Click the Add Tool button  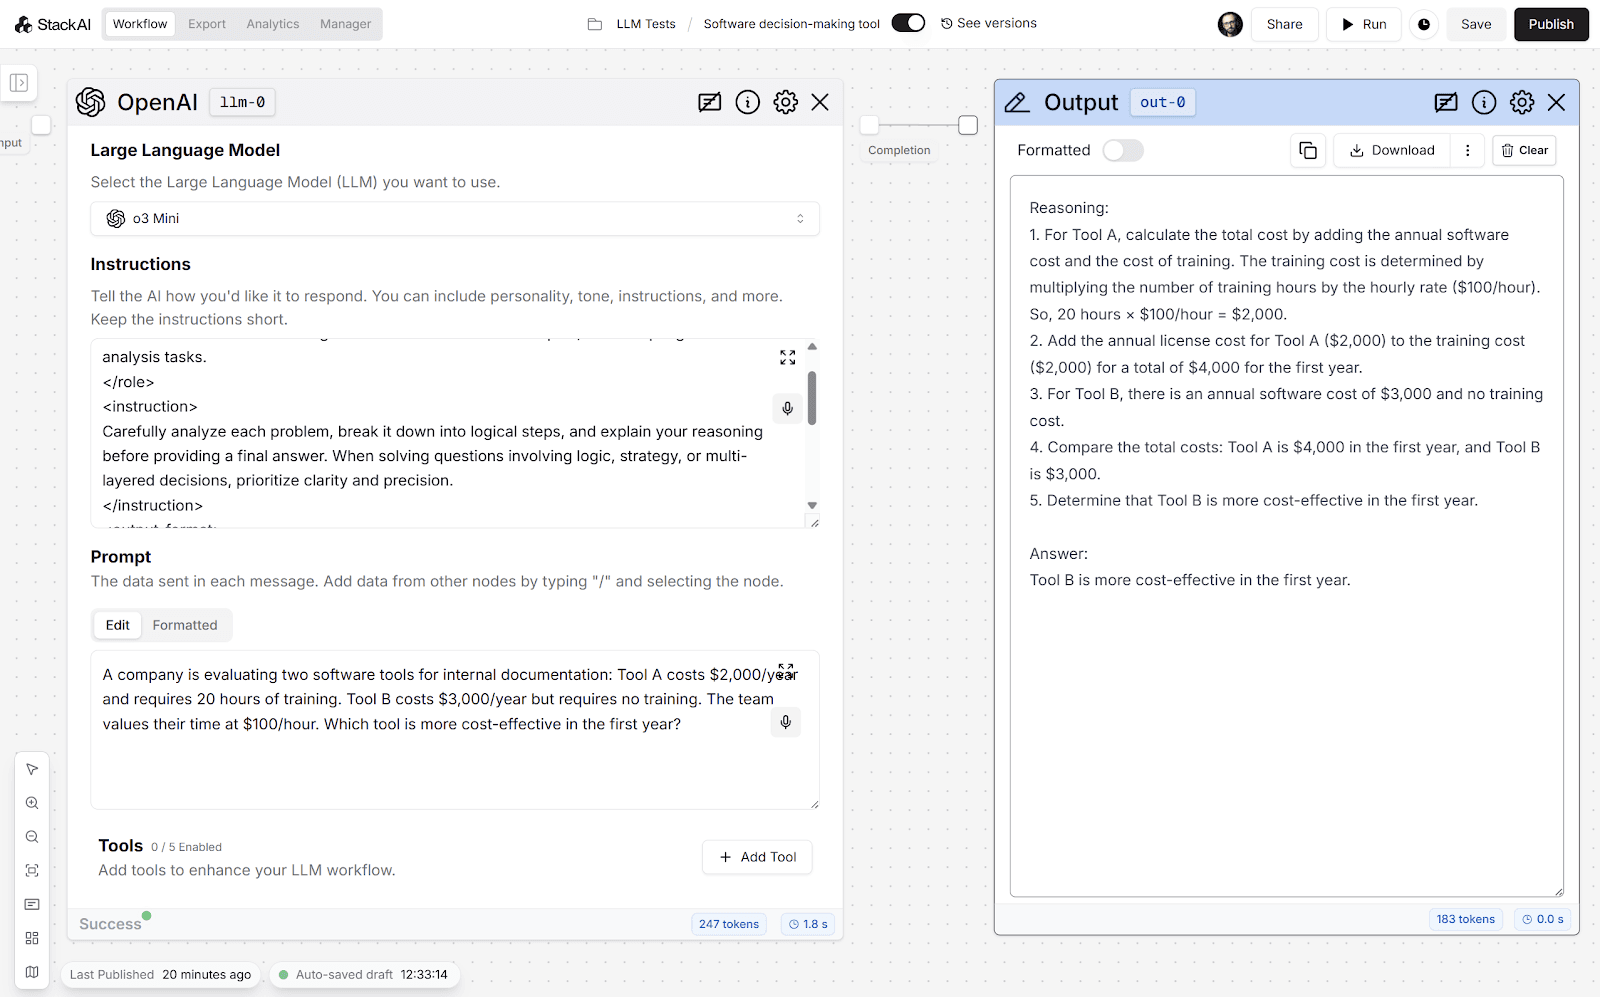point(758,857)
